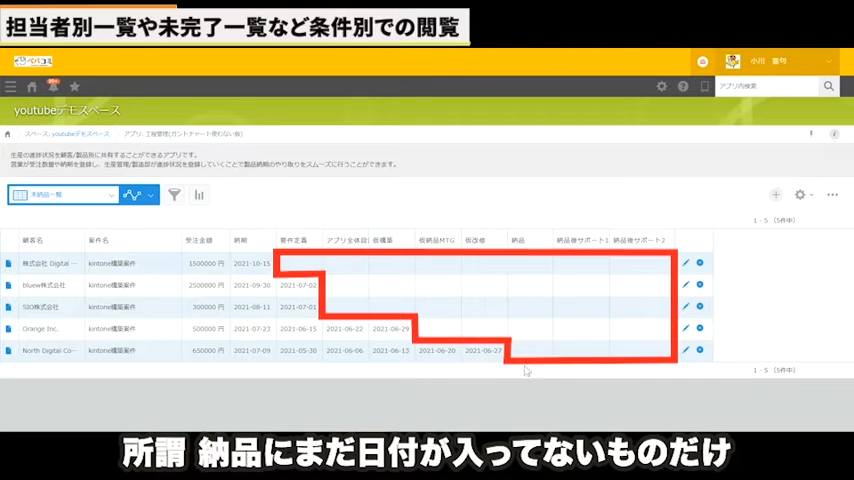The image size is (854, 480).
Task: Type in the アプリ内検索 search field
Action: [x=767, y=86]
